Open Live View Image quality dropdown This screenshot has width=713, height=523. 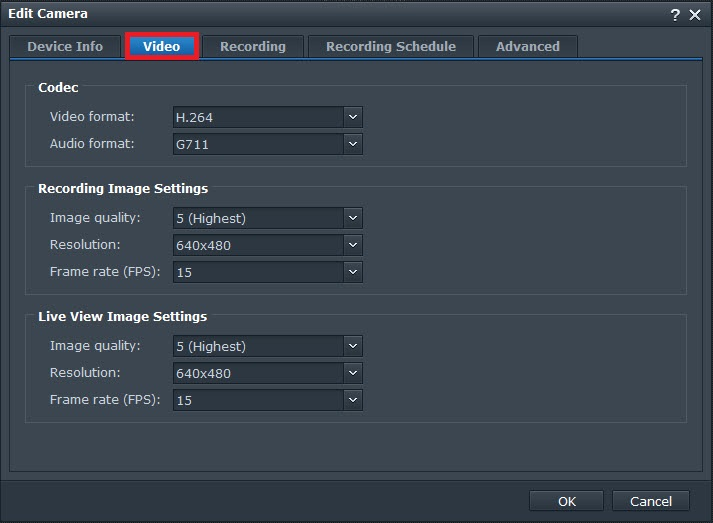click(352, 346)
